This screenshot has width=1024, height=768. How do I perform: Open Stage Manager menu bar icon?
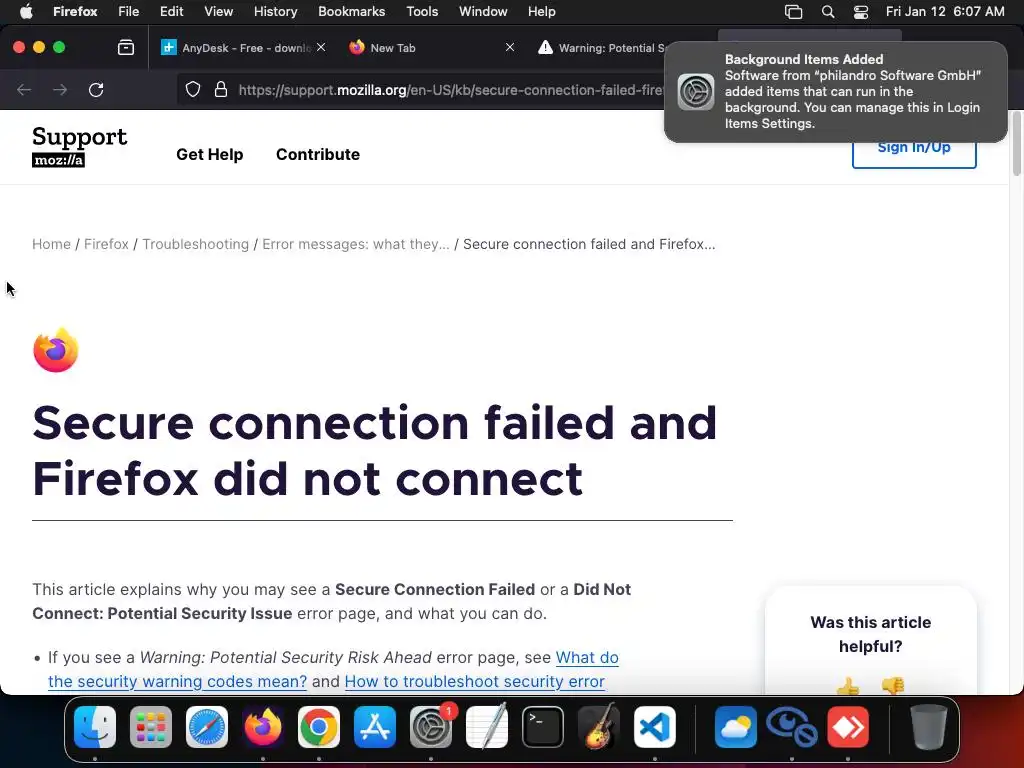(793, 12)
